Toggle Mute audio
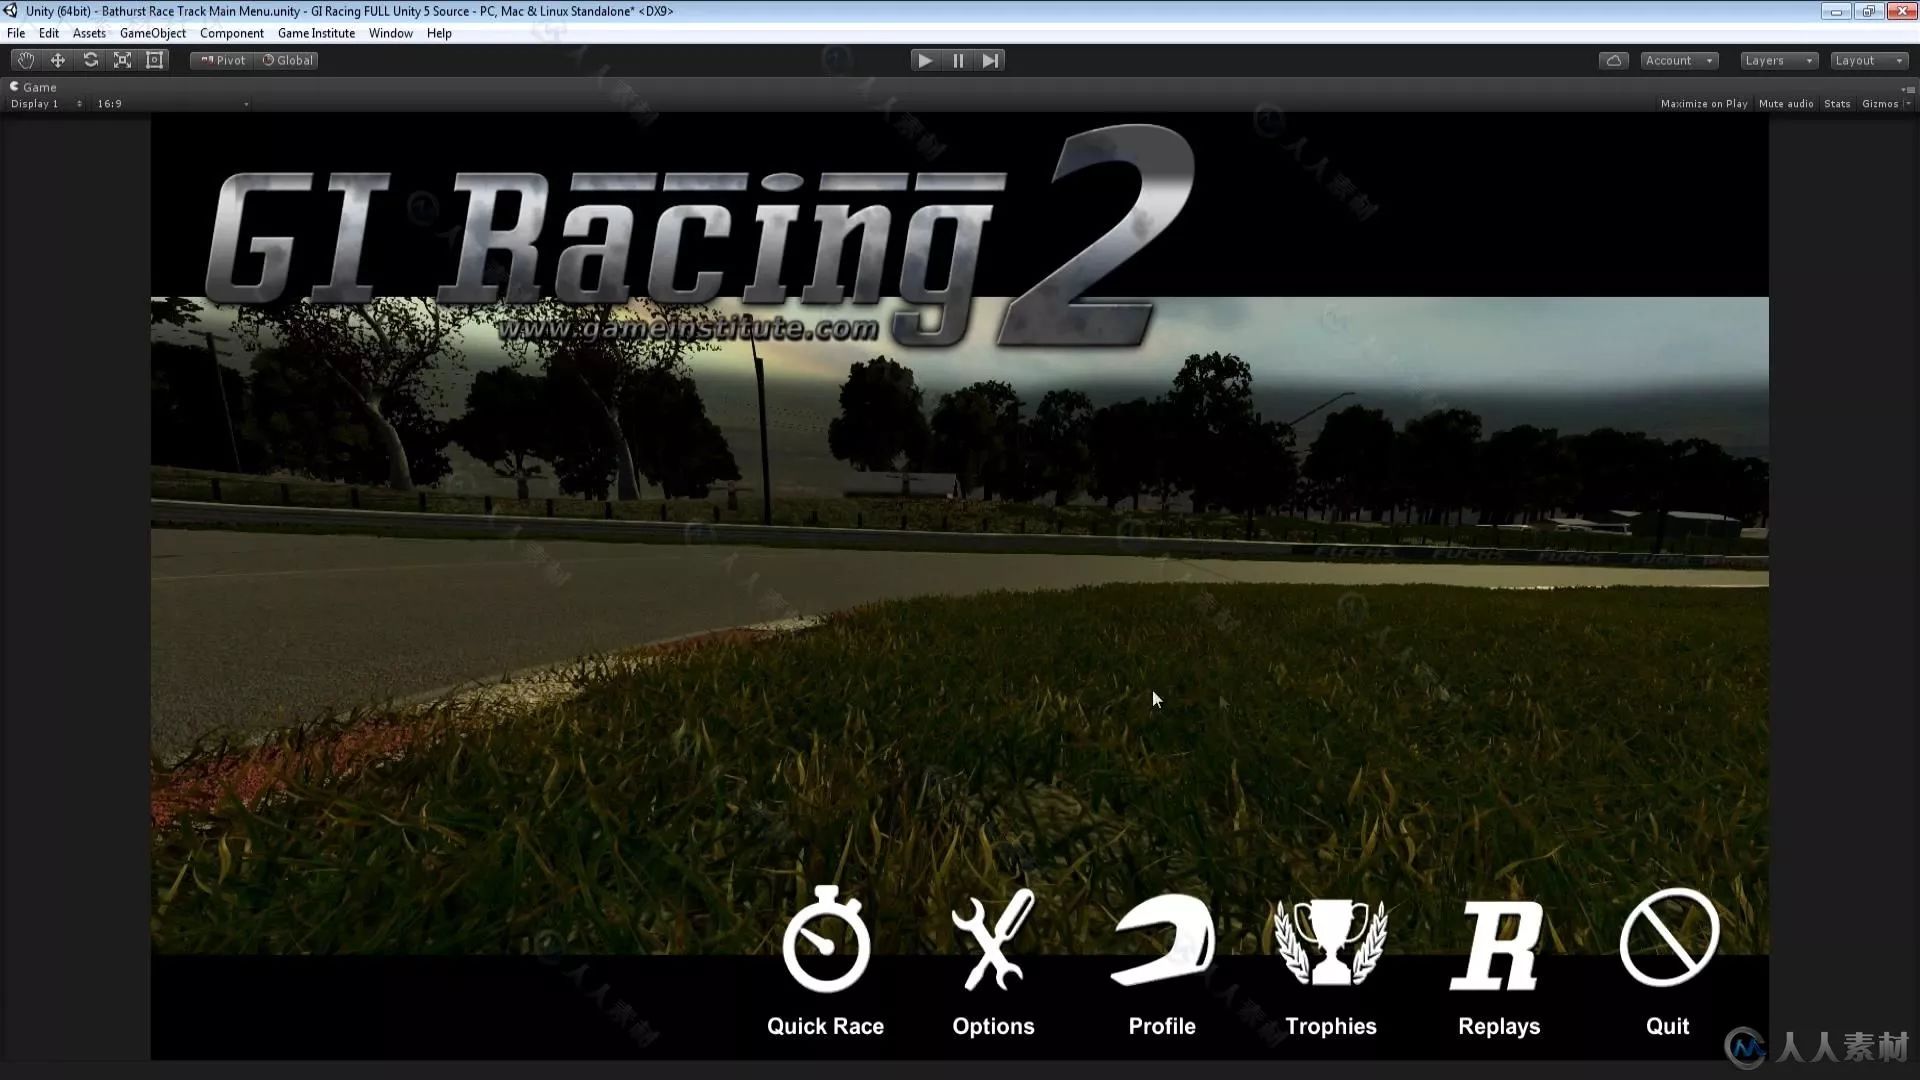 pos(1785,104)
